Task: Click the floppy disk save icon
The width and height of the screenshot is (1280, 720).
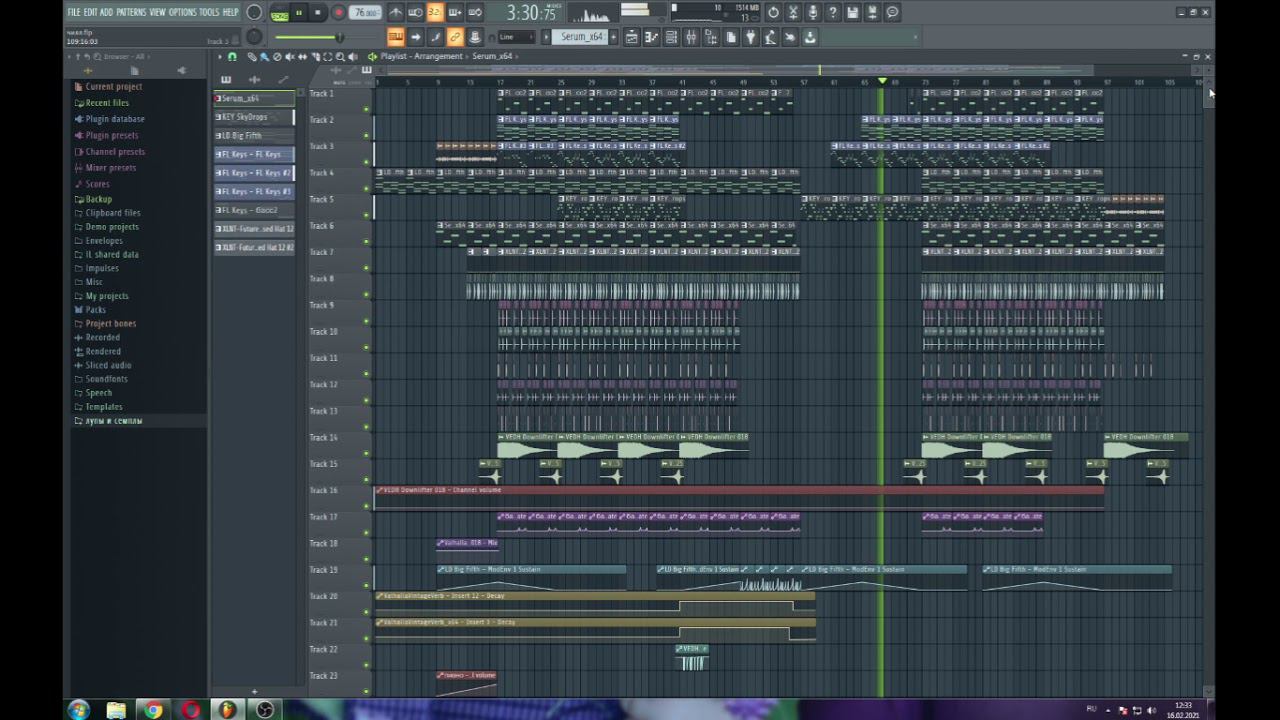Action: (852, 12)
